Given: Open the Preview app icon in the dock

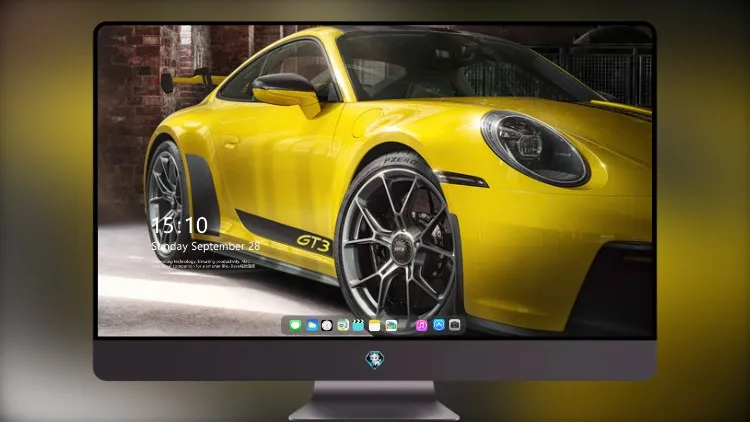Looking at the screenshot, I should coord(342,325).
